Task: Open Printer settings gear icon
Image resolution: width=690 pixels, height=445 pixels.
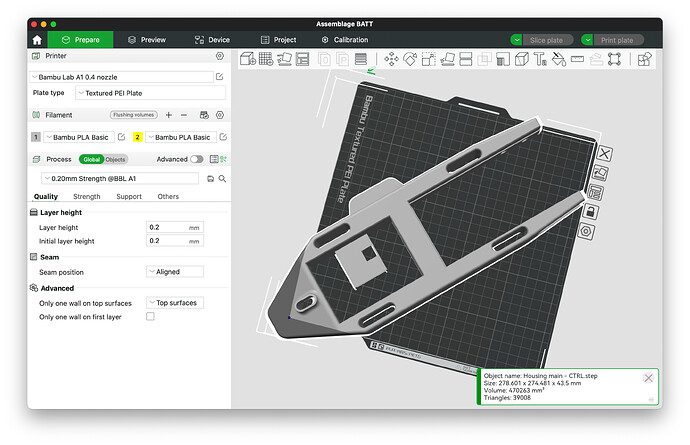Action: point(220,56)
